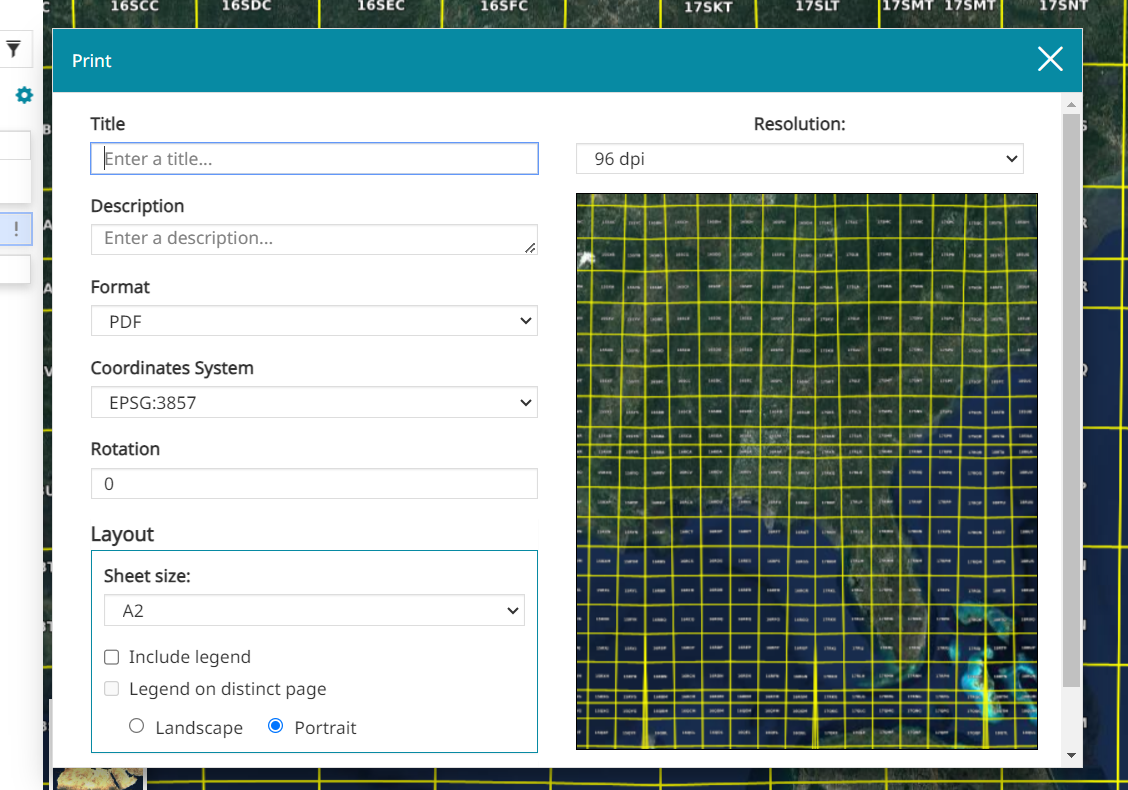Click the Print dialog vertical scrollbar thumb

[1071, 400]
